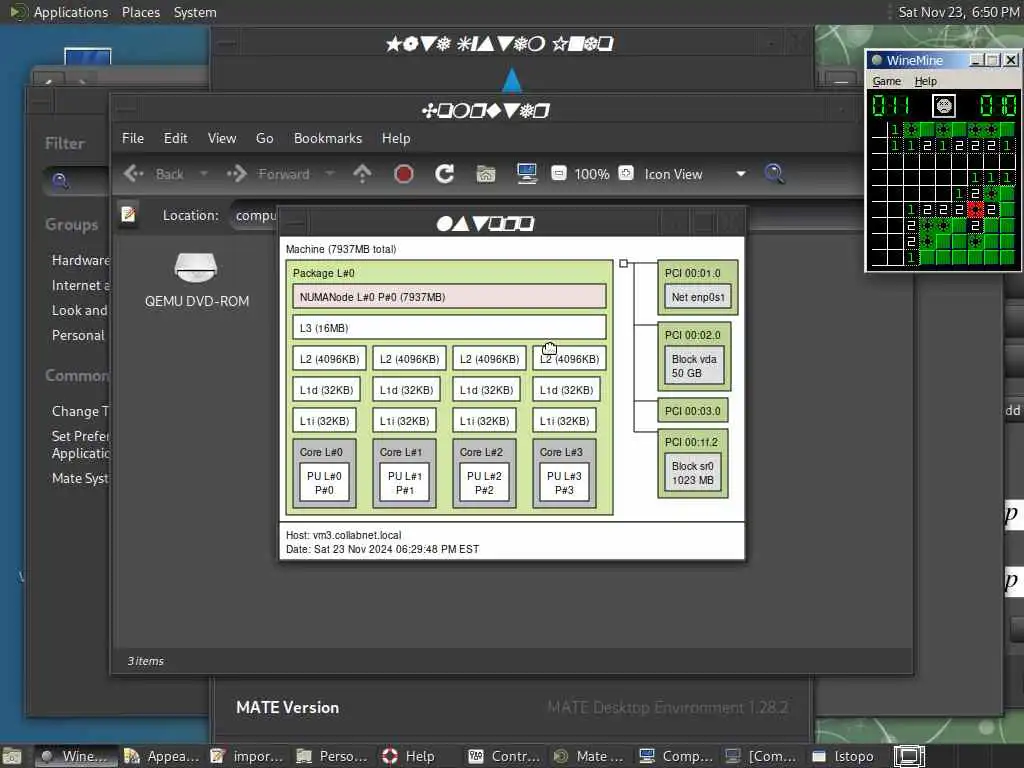The width and height of the screenshot is (1024, 768).
Task: Open the System panel menu
Action: [x=195, y=12]
